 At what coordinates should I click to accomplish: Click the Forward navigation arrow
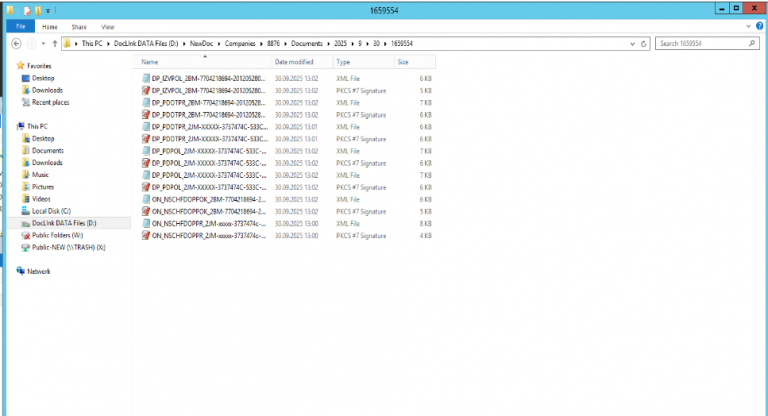pyautogui.click(x=31, y=44)
